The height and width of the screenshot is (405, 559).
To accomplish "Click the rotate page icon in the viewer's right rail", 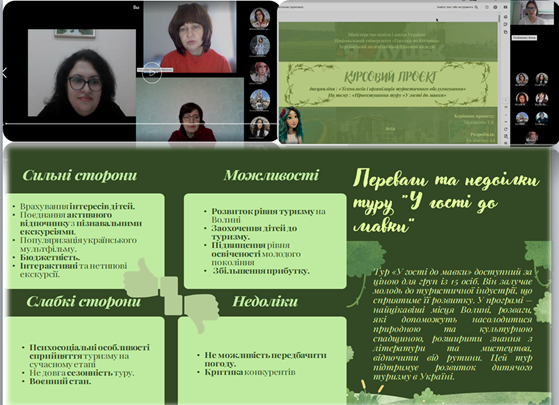I will [506, 129].
